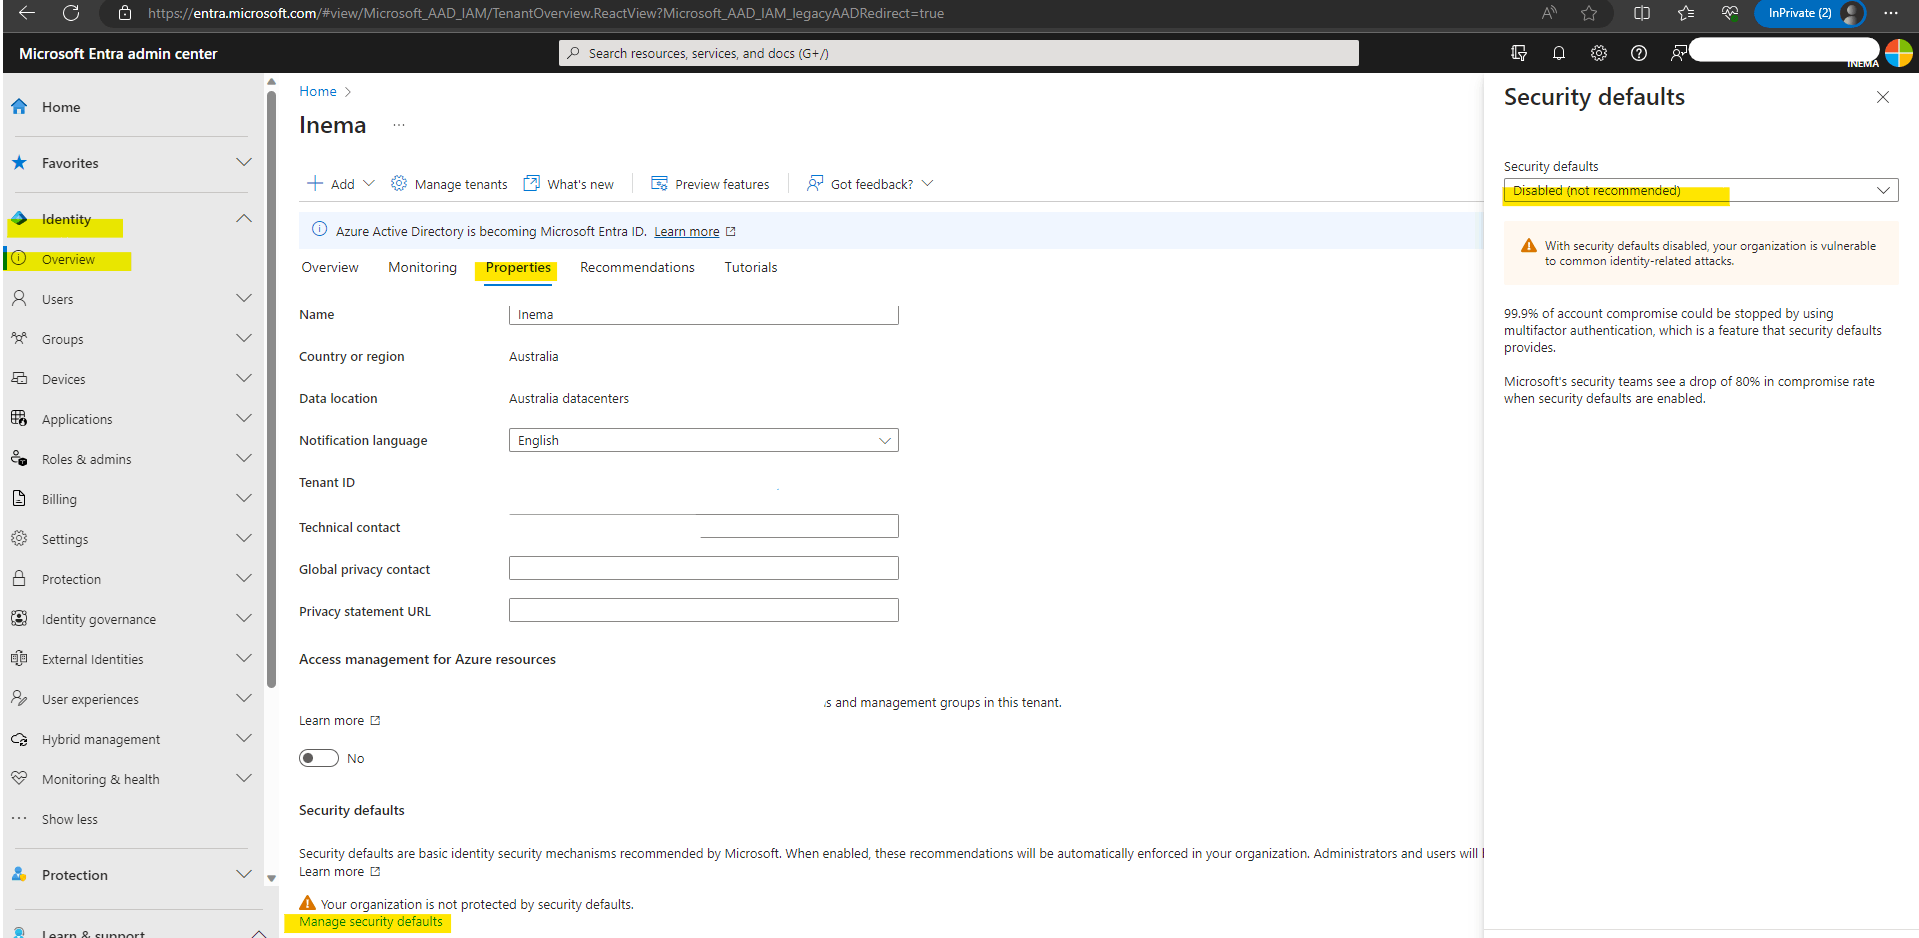Click the search resources box
Image resolution: width=1919 pixels, height=938 pixels.
coord(958,53)
